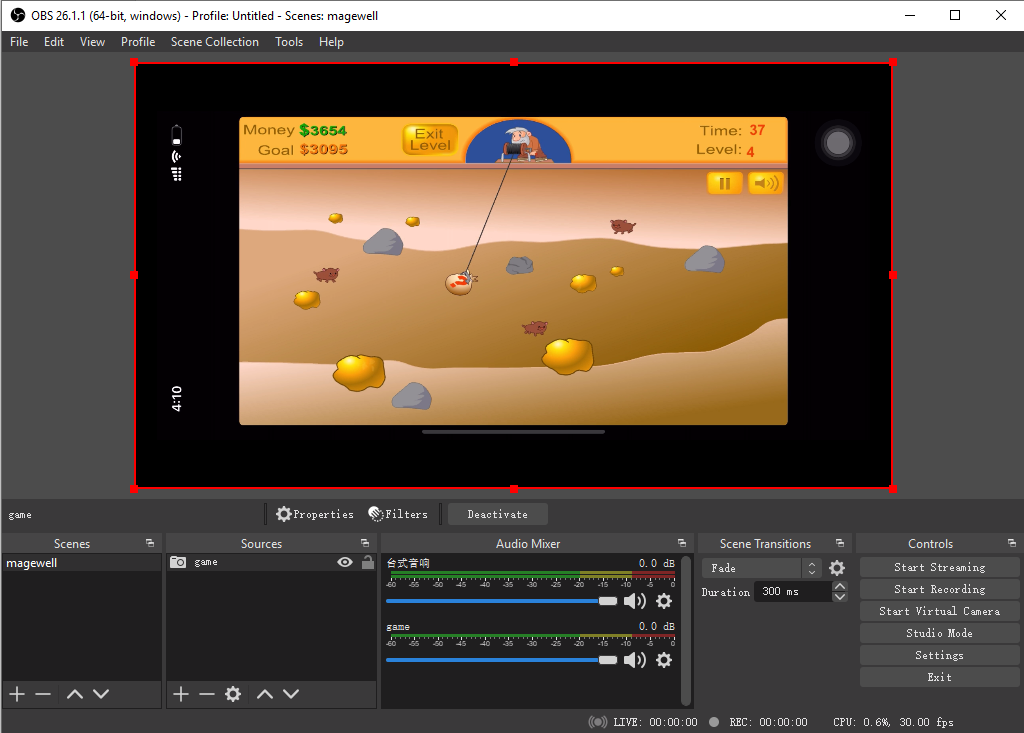Click the Audio Mixer vertical scrollbar
The width and height of the screenshot is (1024, 733).
[x=686, y=630]
